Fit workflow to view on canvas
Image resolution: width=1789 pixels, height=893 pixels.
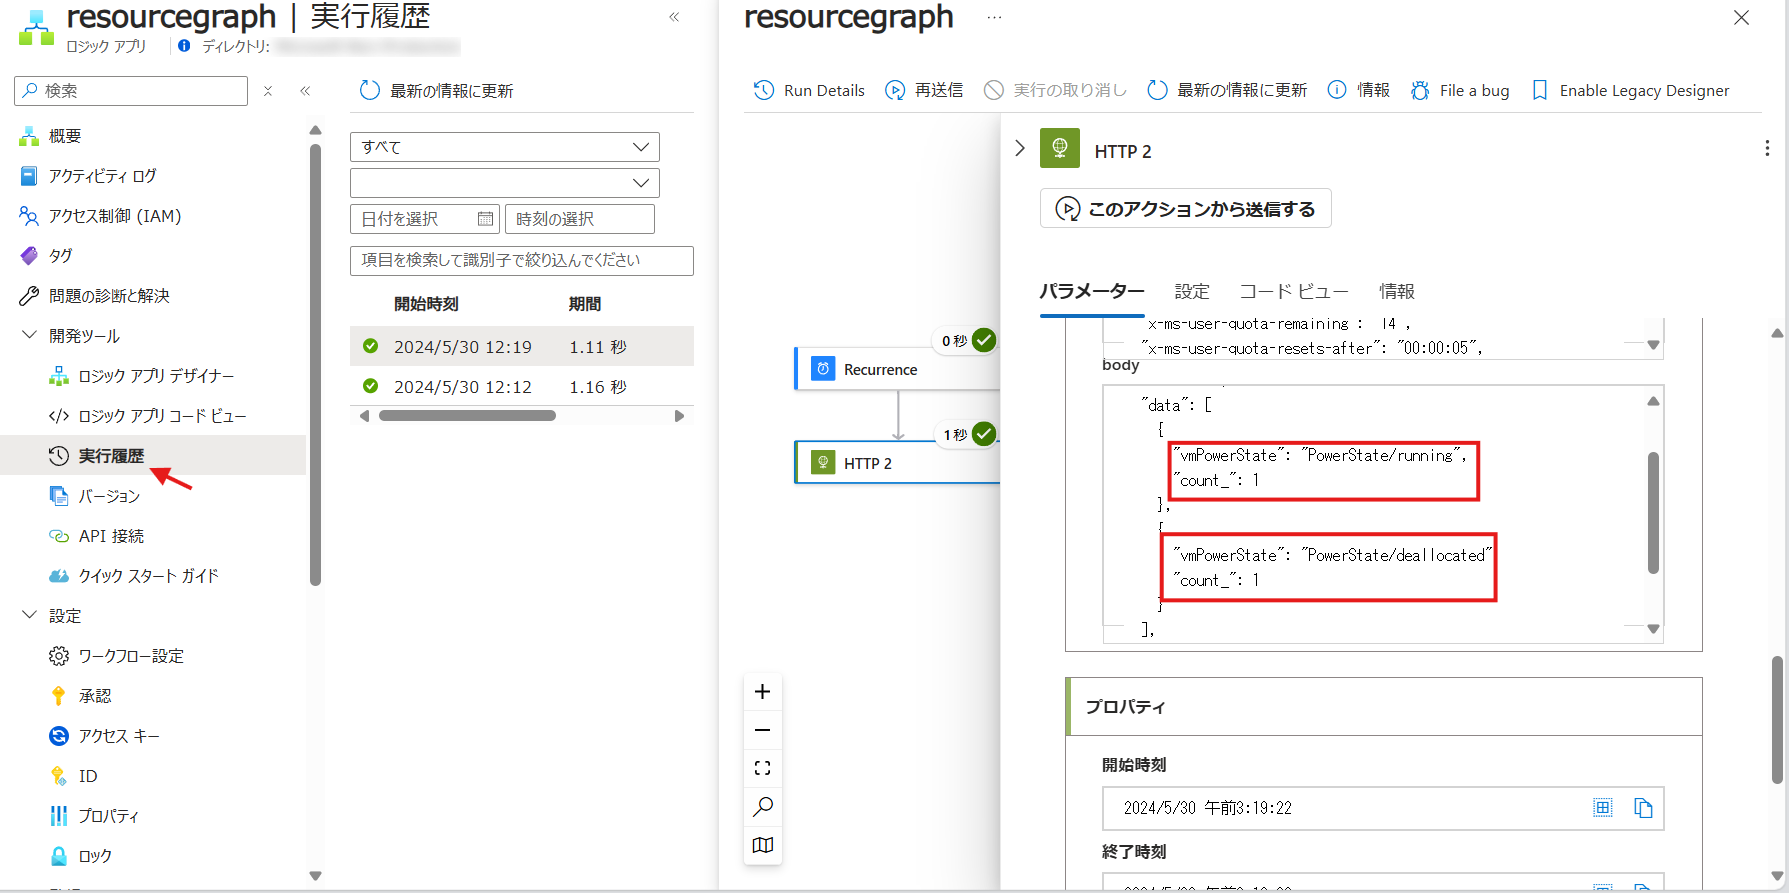[762, 768]
